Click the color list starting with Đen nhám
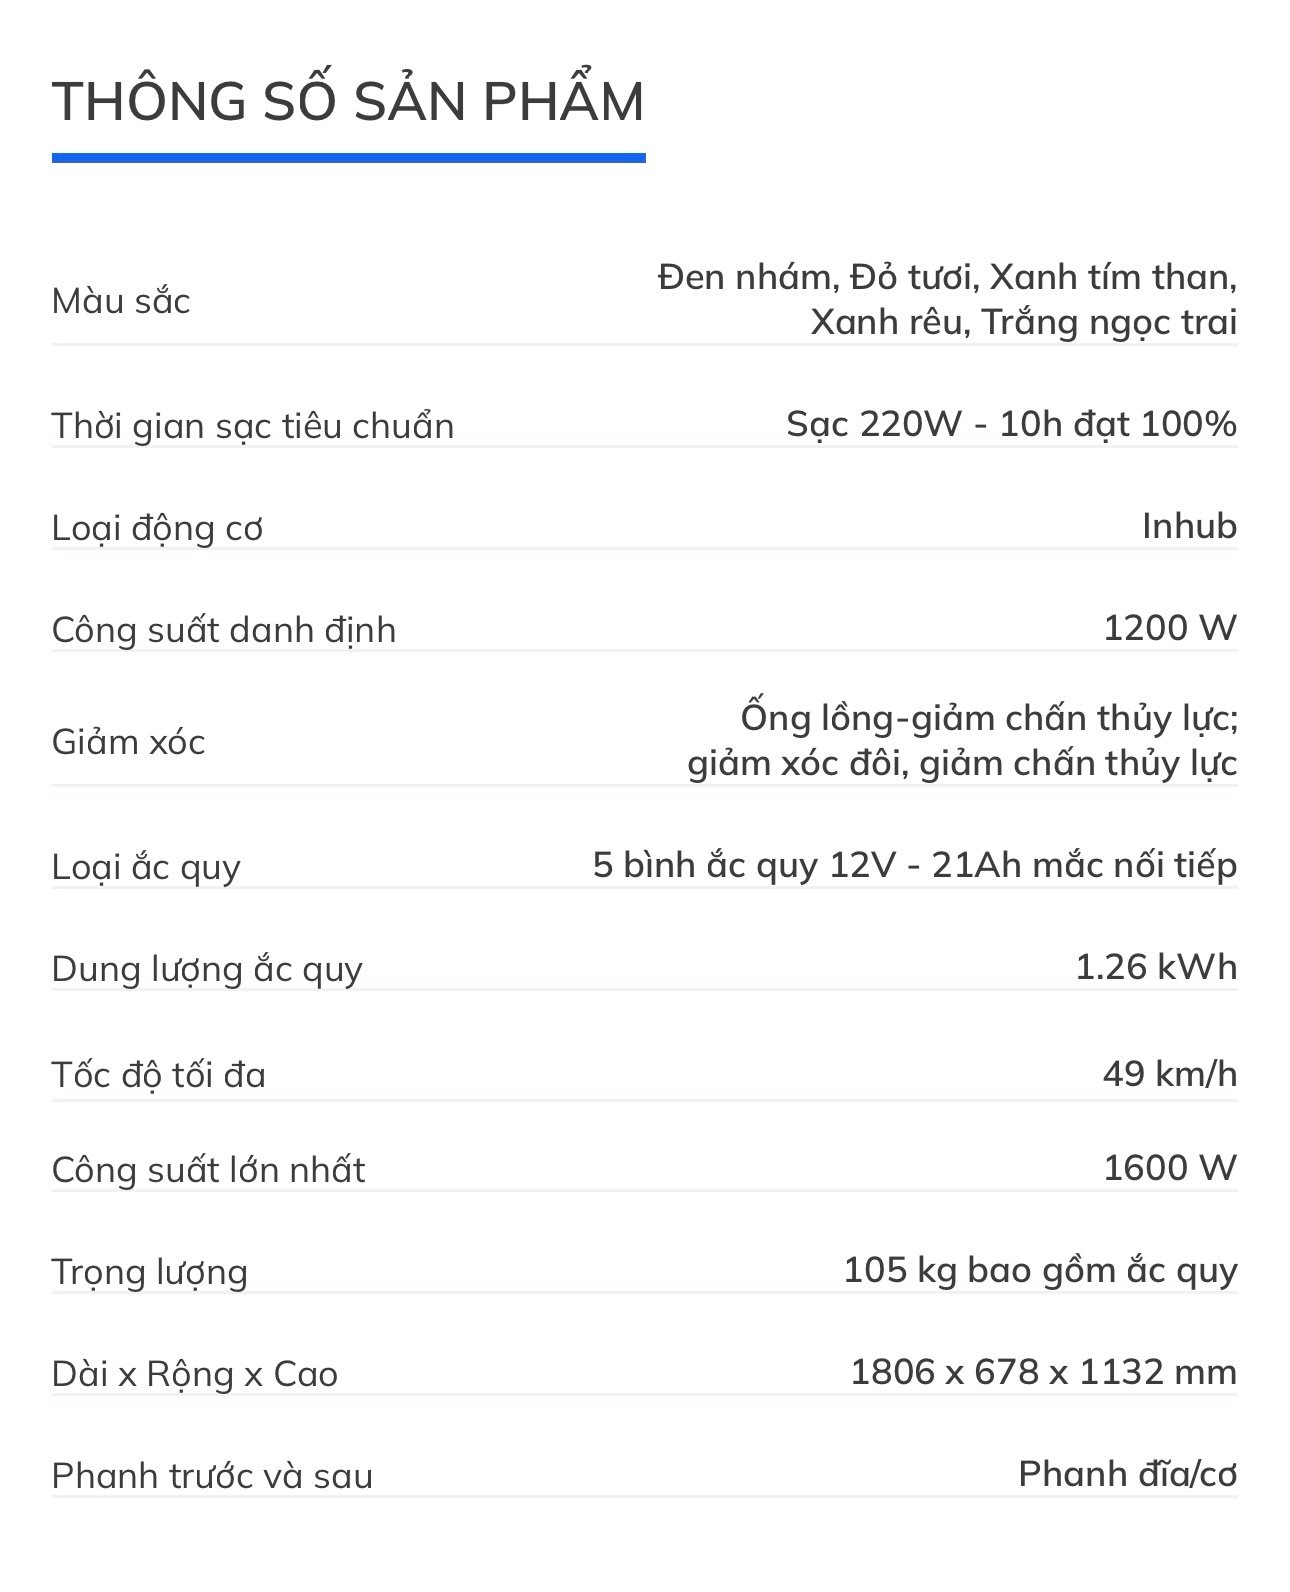1290x1592 pixels. (x=947, y=299)
